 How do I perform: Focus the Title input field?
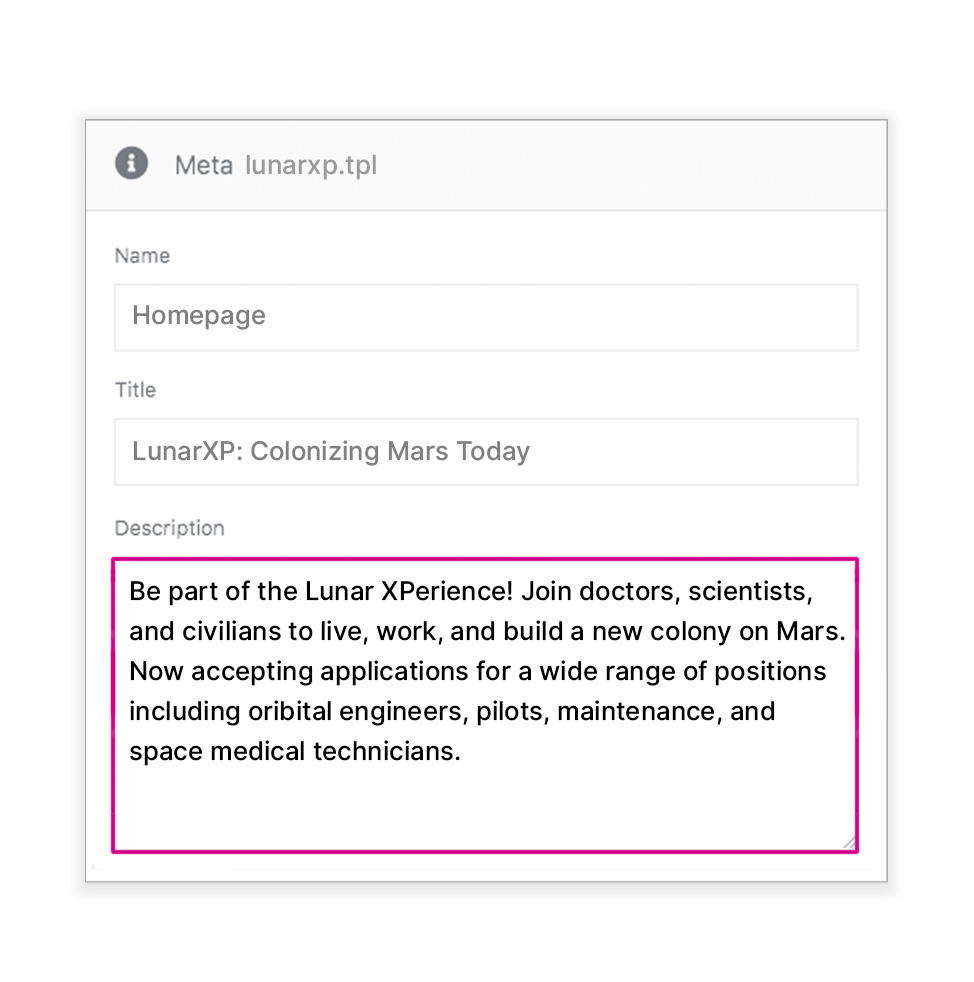click(486, 452)
